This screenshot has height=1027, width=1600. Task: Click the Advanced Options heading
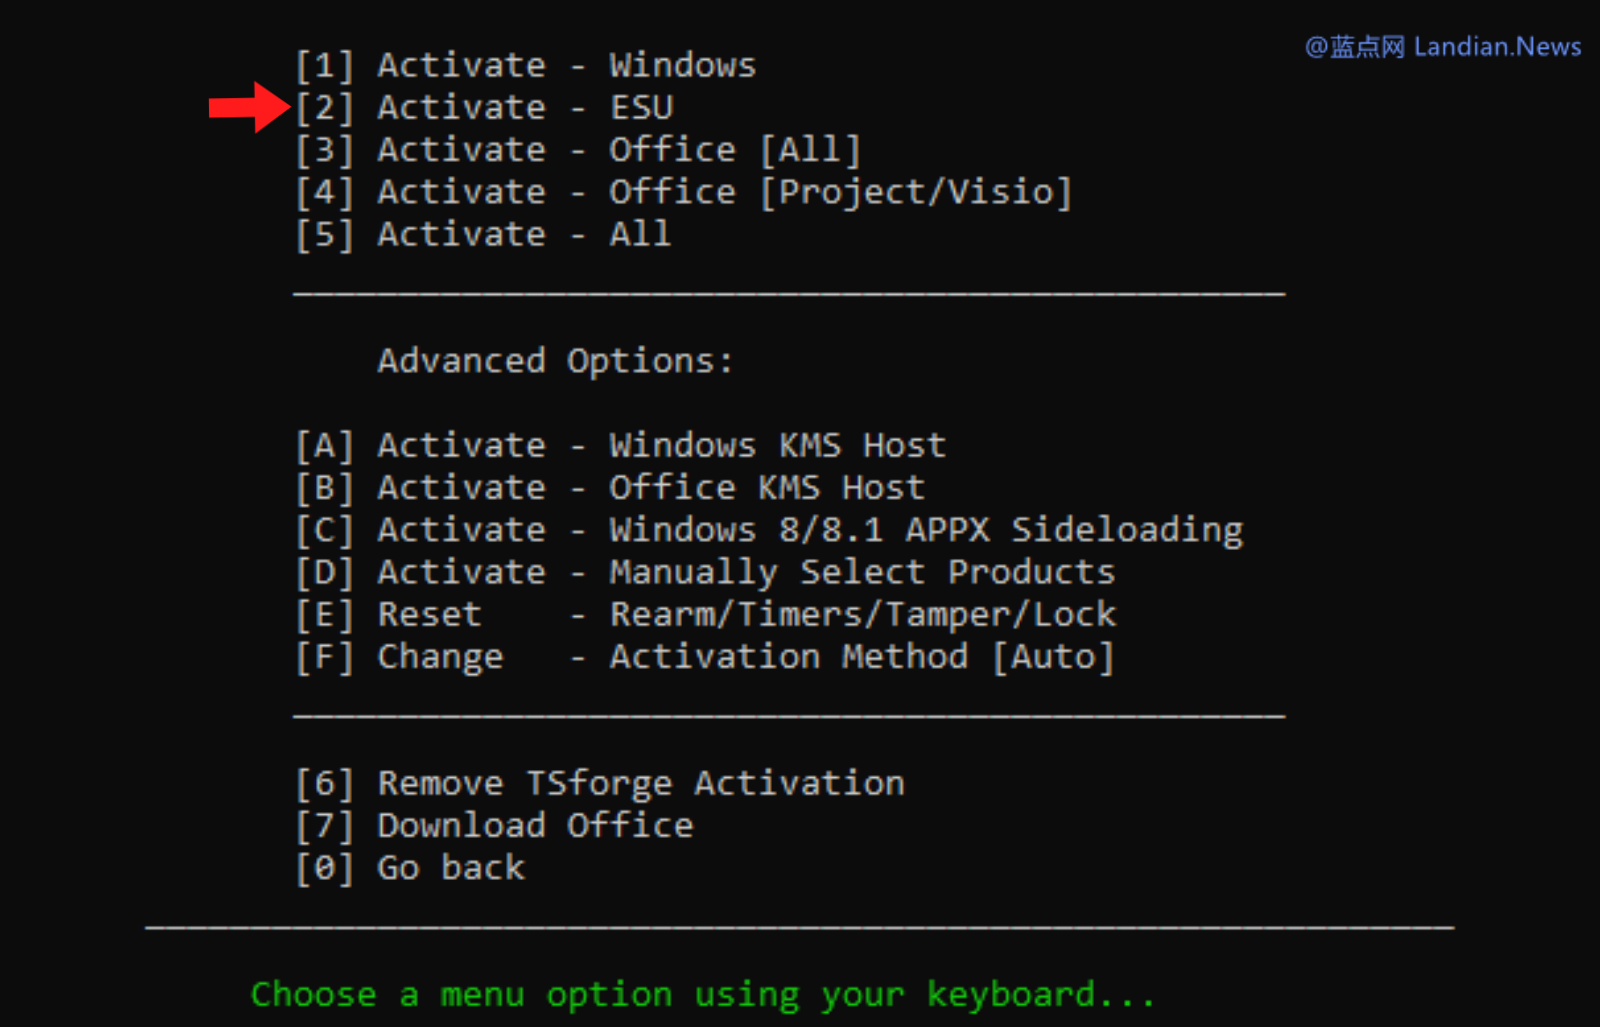point(555,361)
